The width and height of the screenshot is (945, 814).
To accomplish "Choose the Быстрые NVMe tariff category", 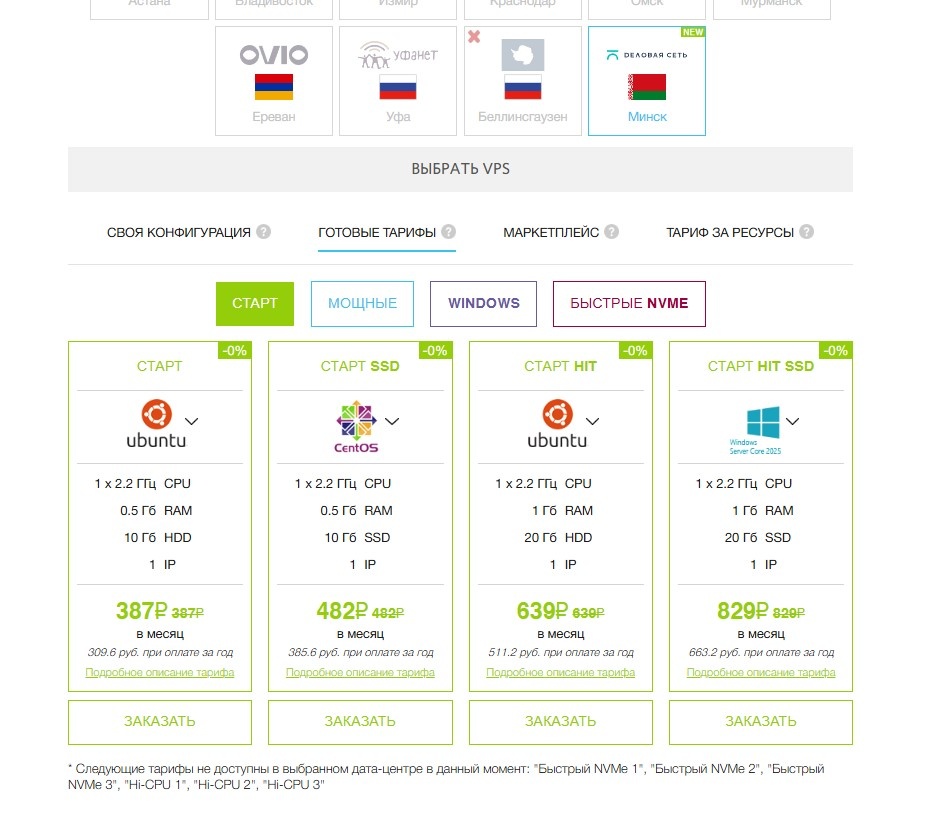I will 629,304.
